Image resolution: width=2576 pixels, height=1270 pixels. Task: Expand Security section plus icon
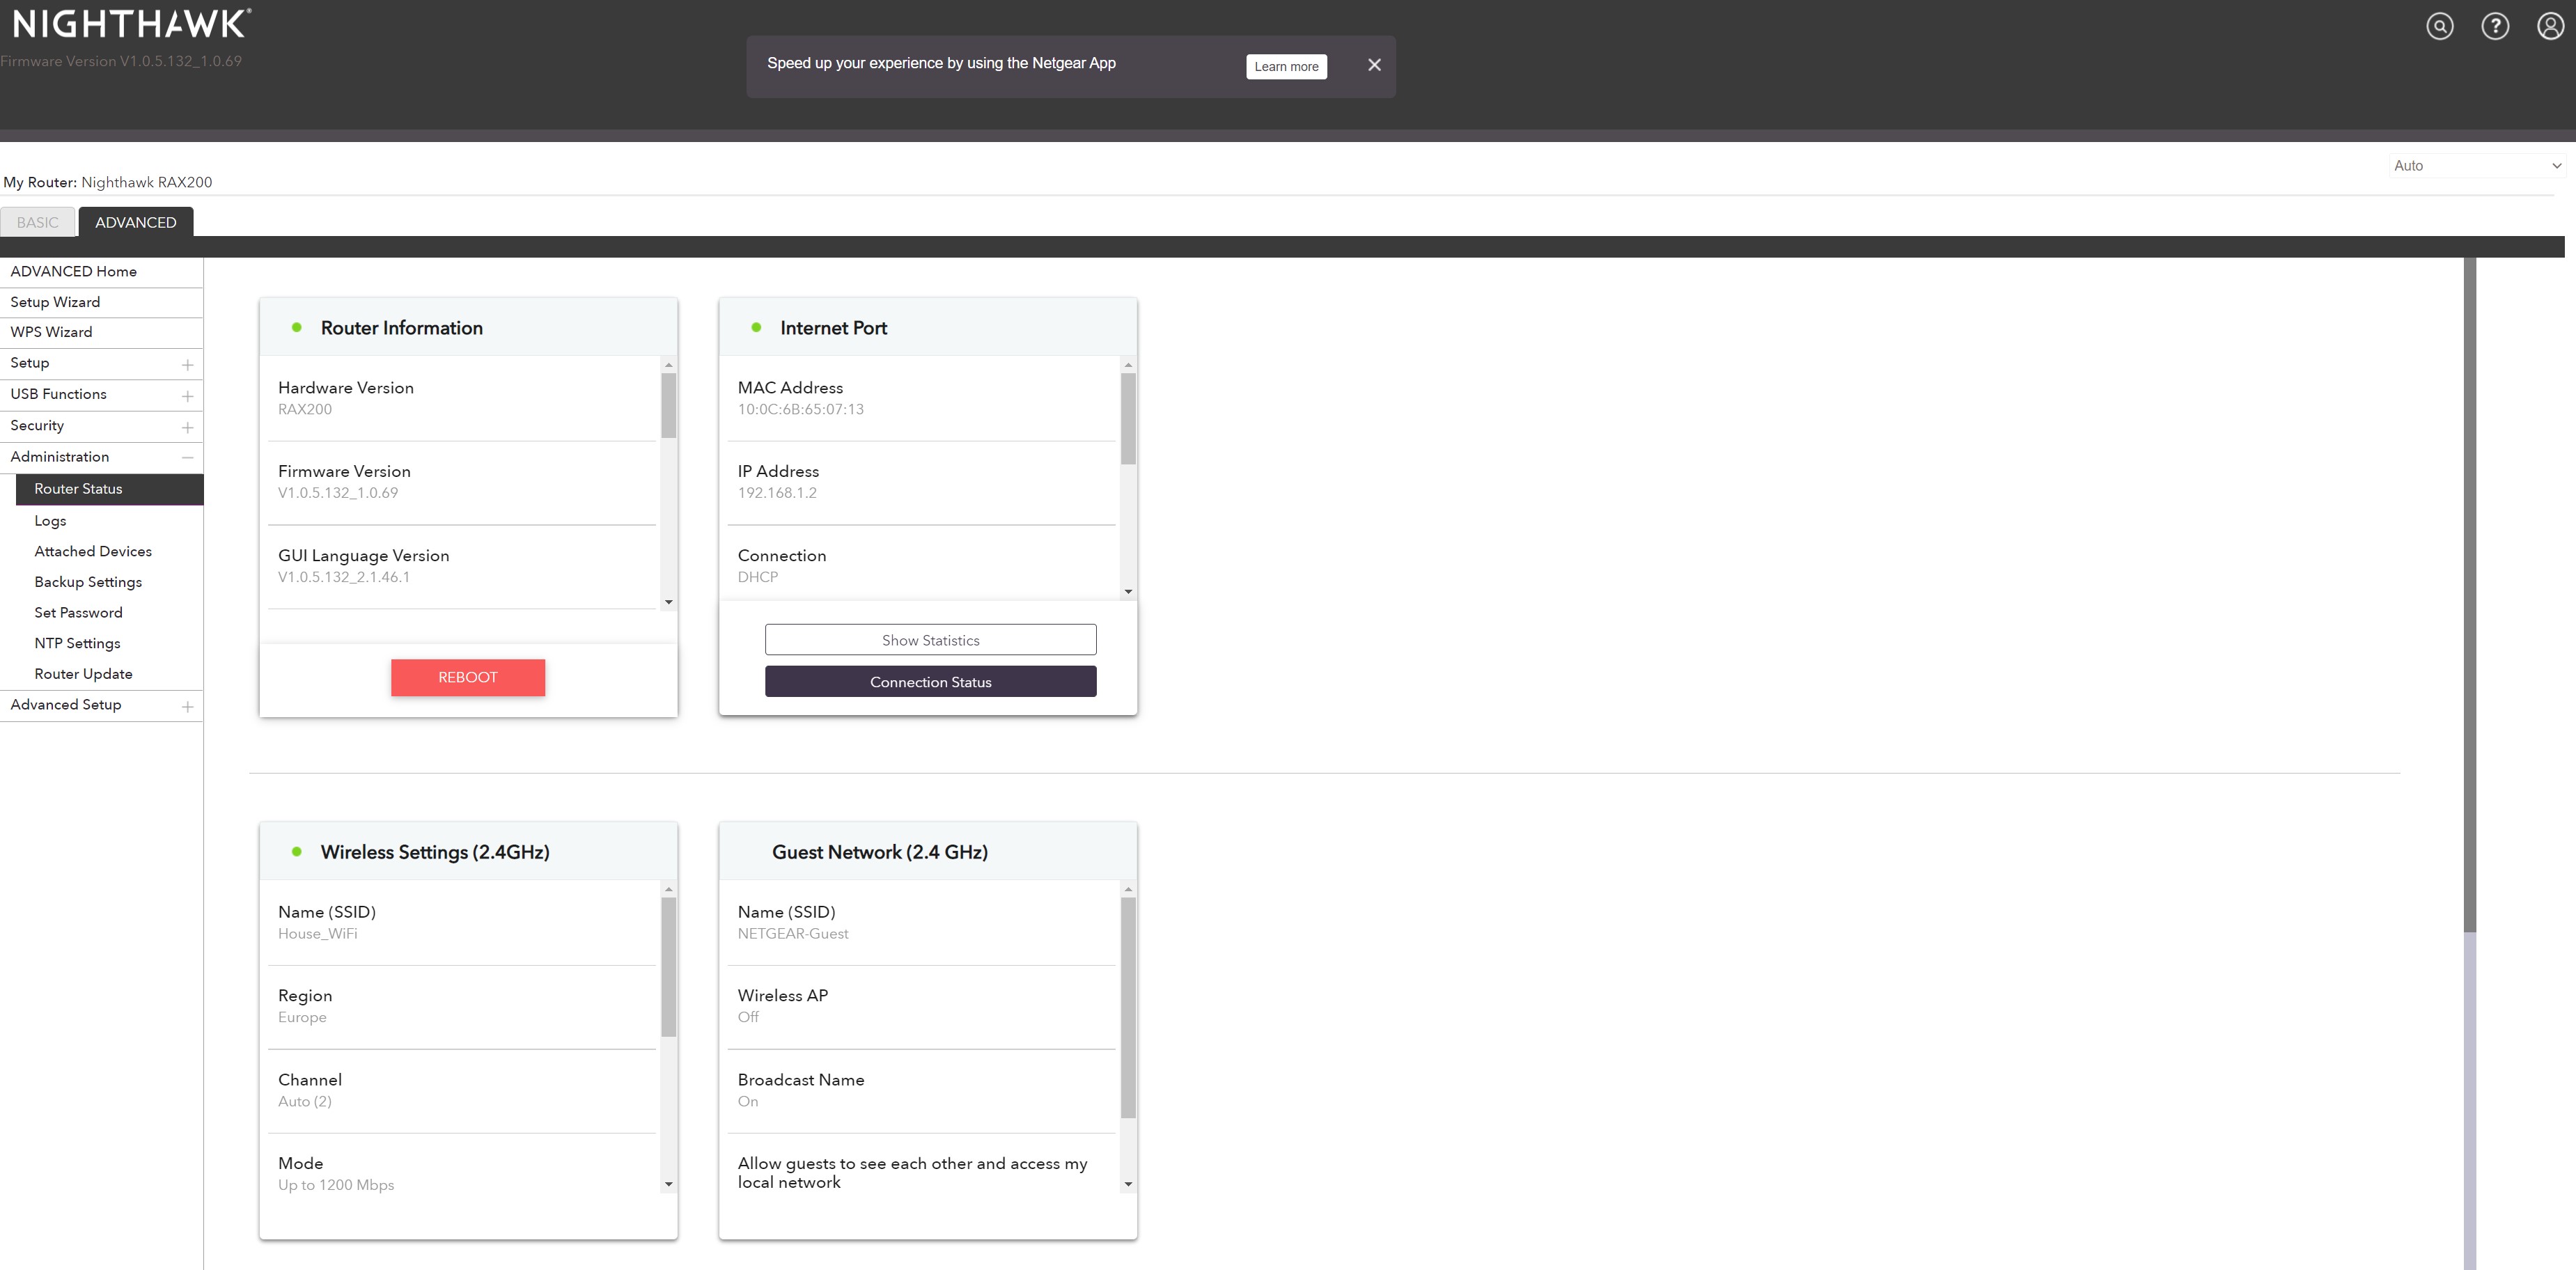(187, 427)
